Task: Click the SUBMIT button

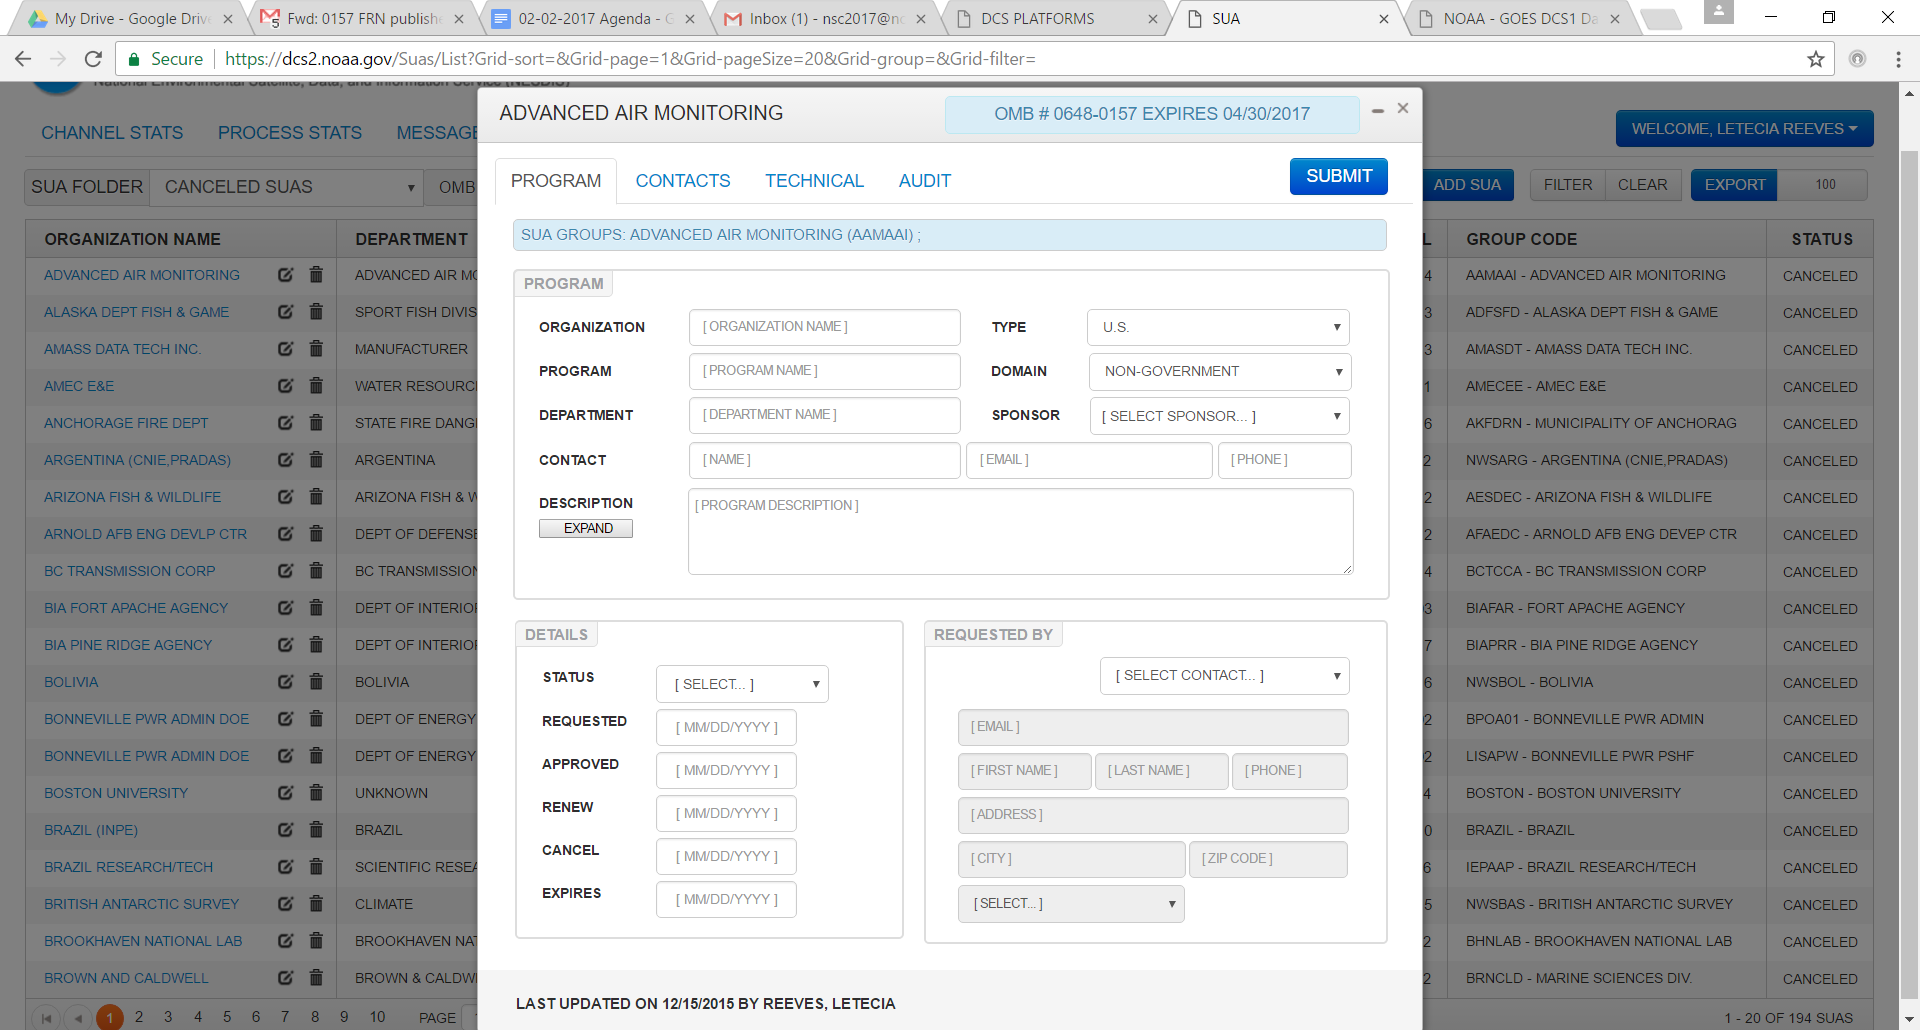Action: click(x=1339, y=176)
